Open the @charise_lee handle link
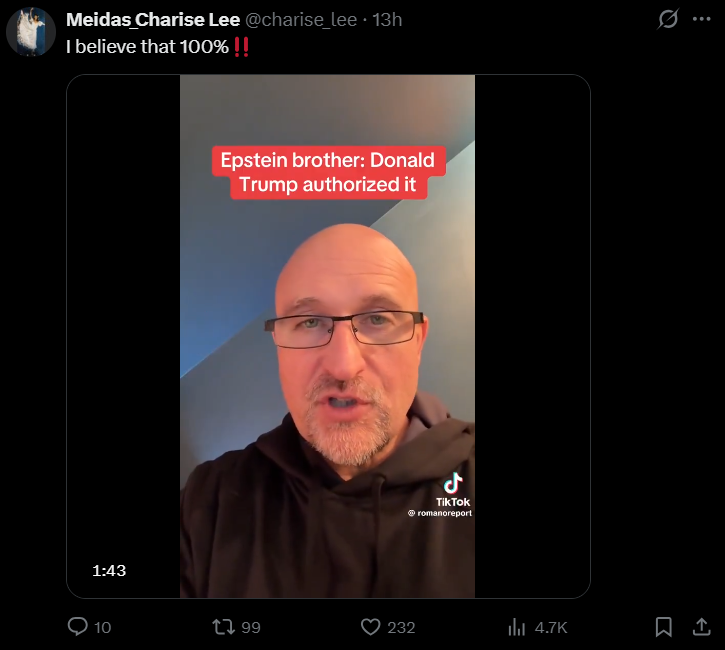The width and height of the screenshot is (725, 650). click(x=301, y=20)
